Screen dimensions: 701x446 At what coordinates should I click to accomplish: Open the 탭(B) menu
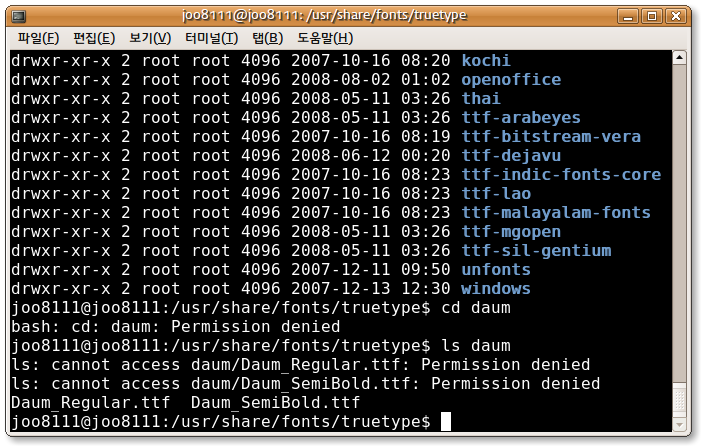point(267,38)
